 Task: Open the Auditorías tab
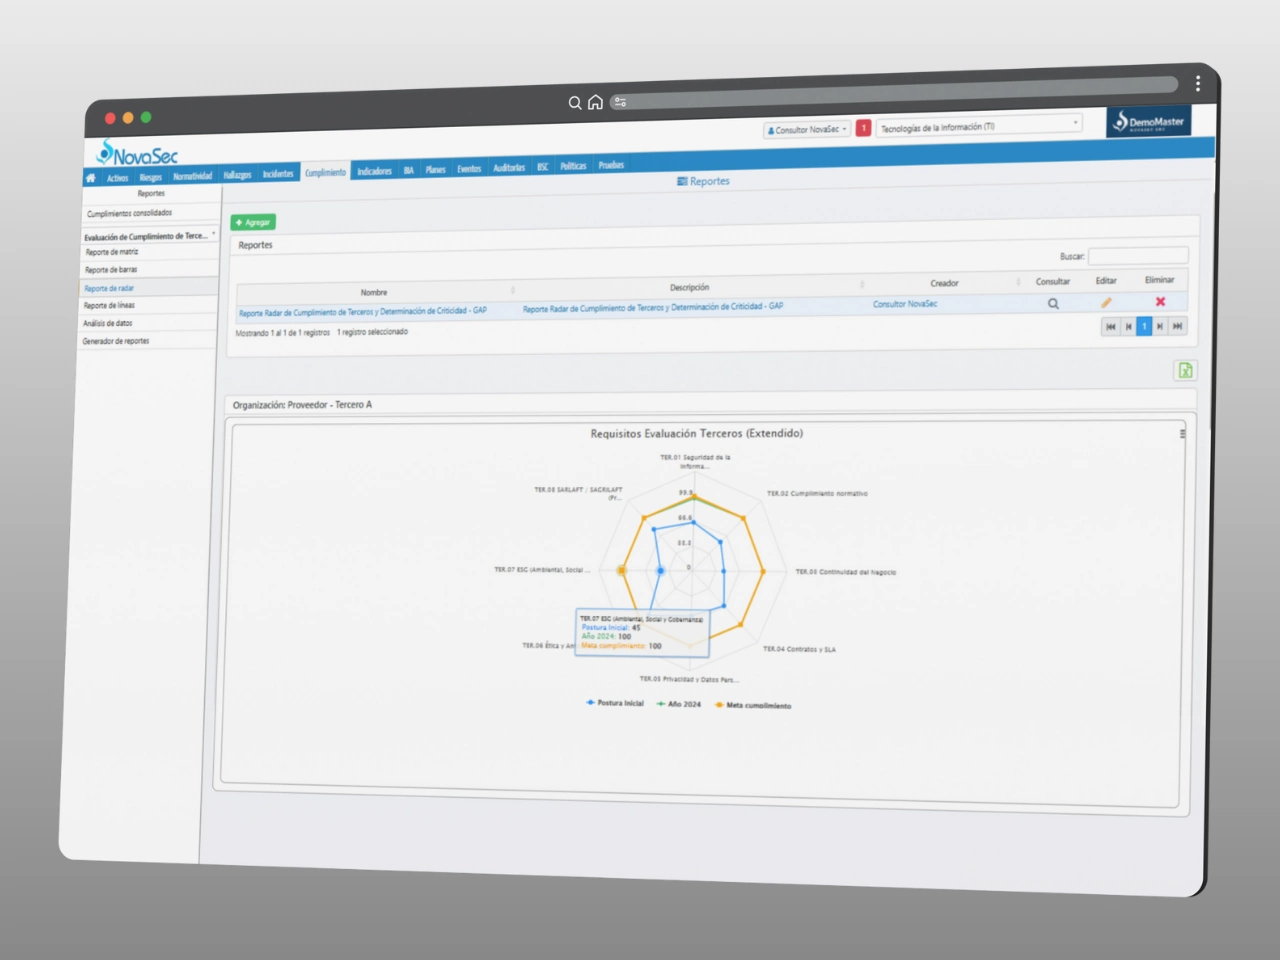(x=508, y=168)
